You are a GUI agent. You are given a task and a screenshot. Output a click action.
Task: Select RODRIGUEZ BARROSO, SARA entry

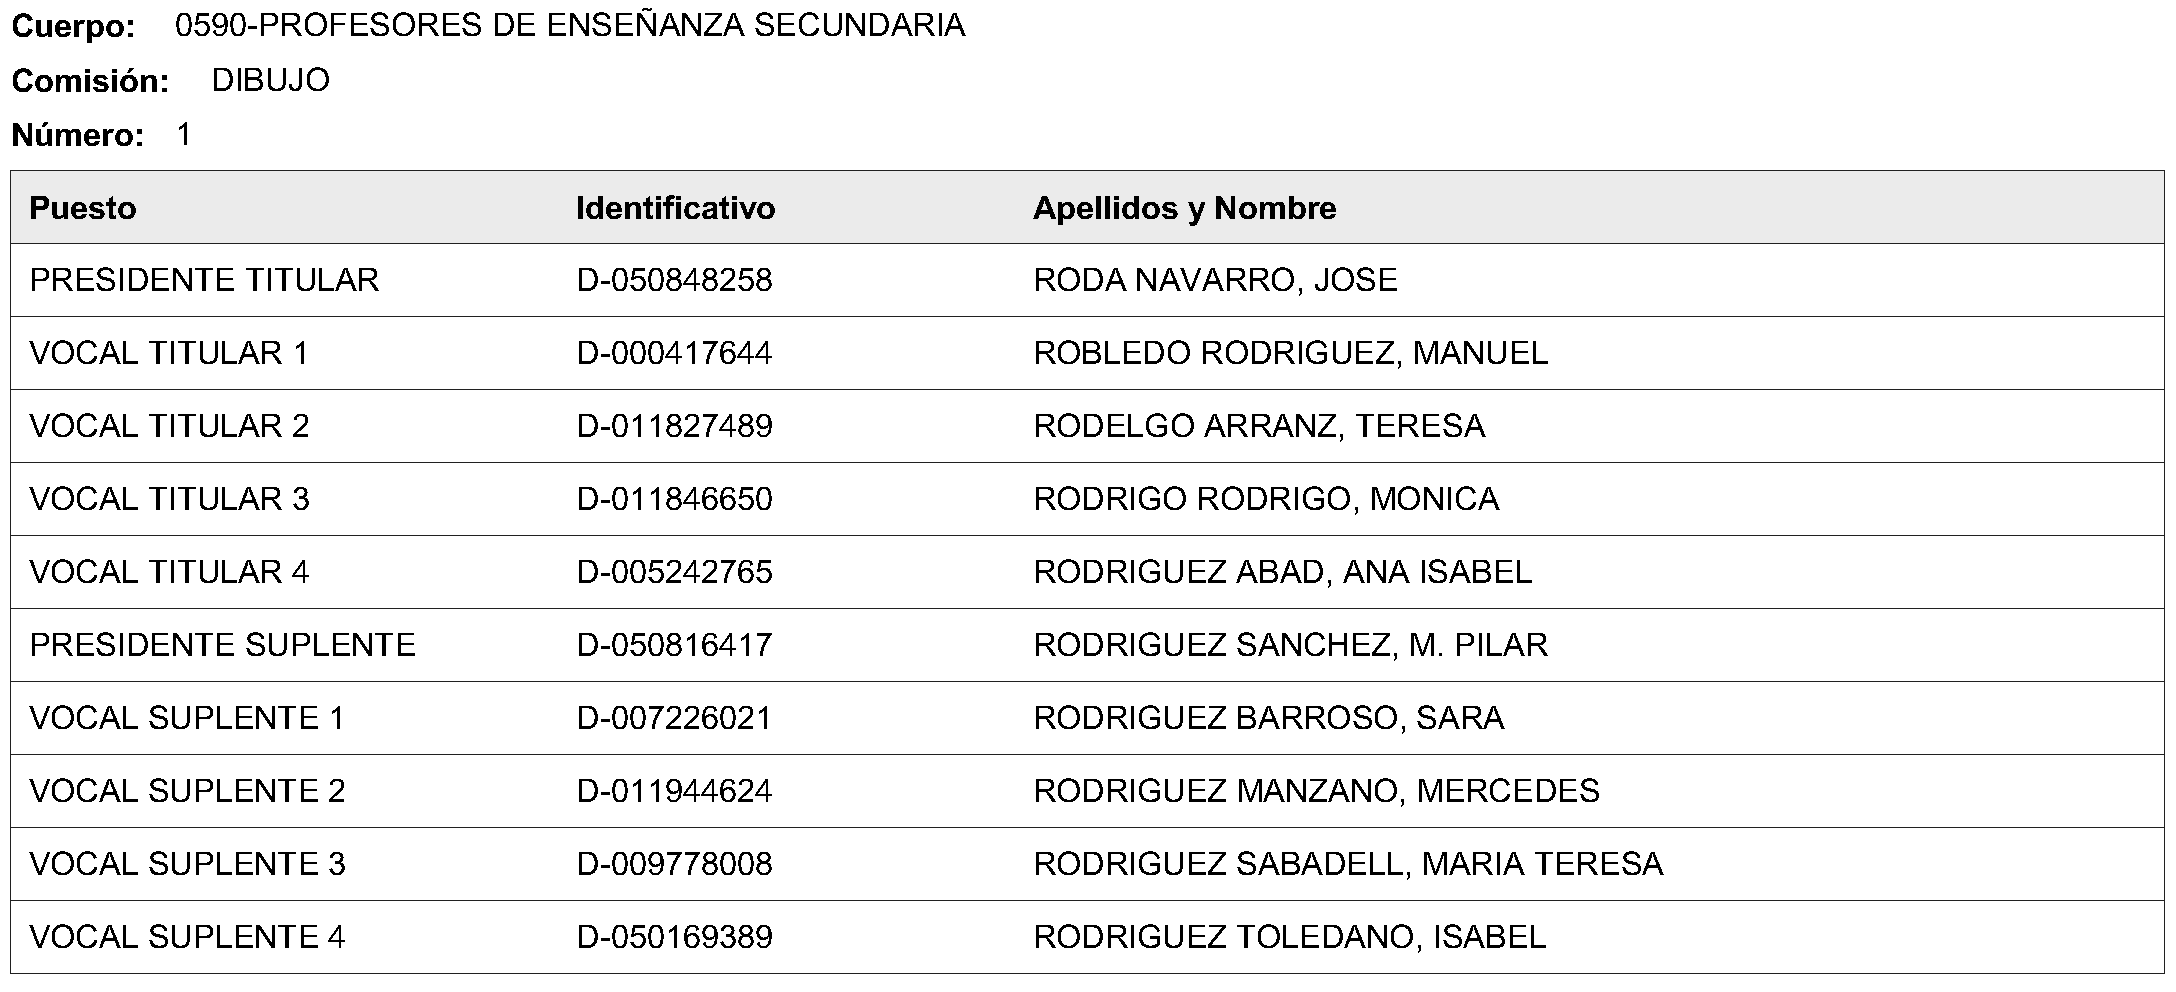(x=1268, y=718)
